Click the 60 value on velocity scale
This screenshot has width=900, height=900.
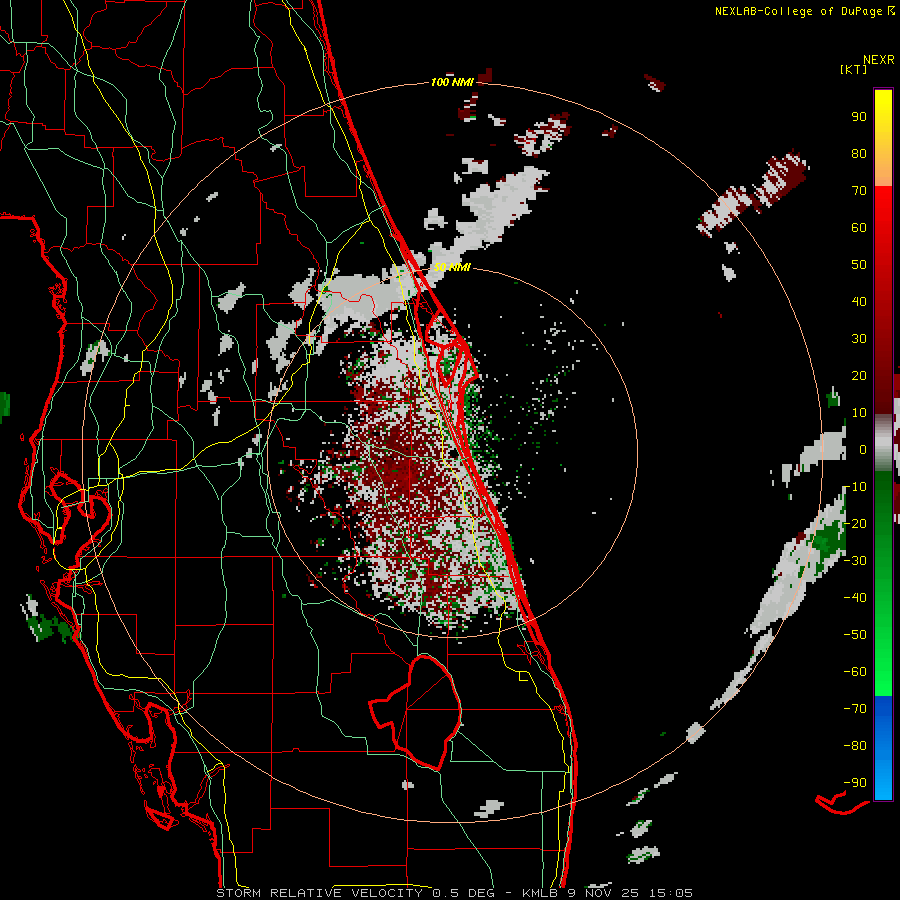click(x=859, y=227)
